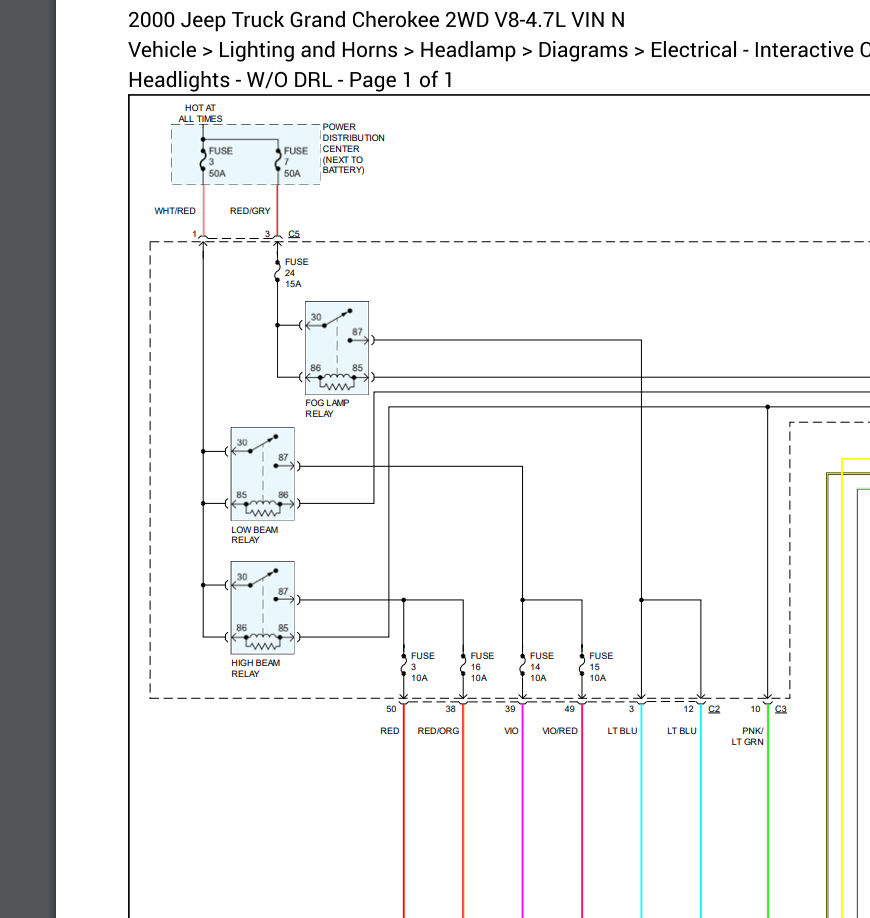This screenshot has height=918, width=870.
Task: Click pin number 50 label
Action: (391, 709)
